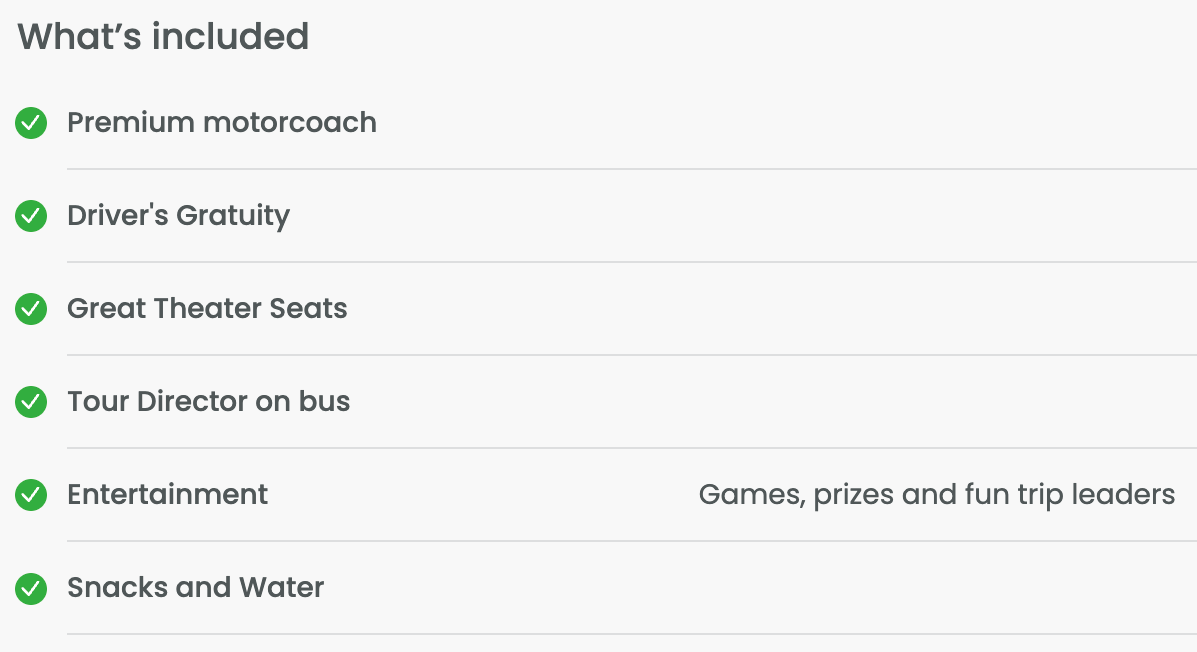Click the green checkmark next to Snacks and Water

31,588
